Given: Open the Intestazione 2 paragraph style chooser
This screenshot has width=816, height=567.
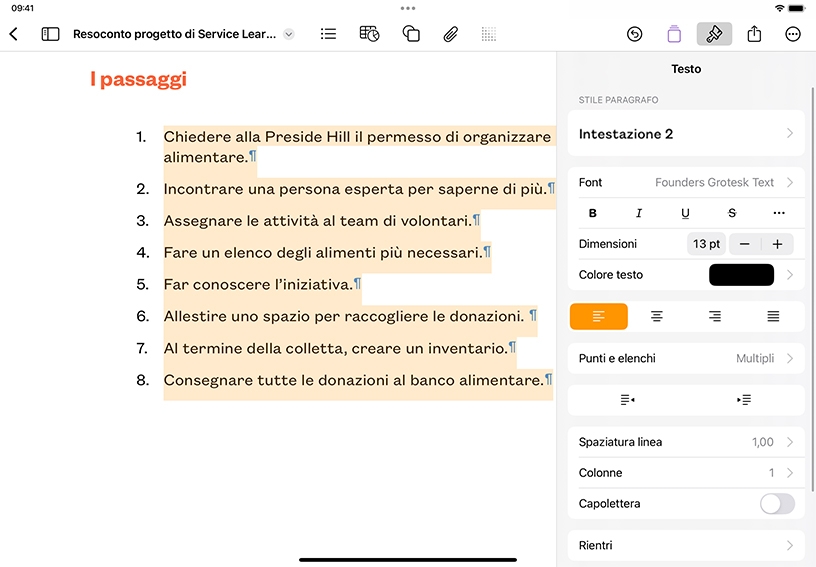Looking at the screenshot, I should click(x=686, y=134).
